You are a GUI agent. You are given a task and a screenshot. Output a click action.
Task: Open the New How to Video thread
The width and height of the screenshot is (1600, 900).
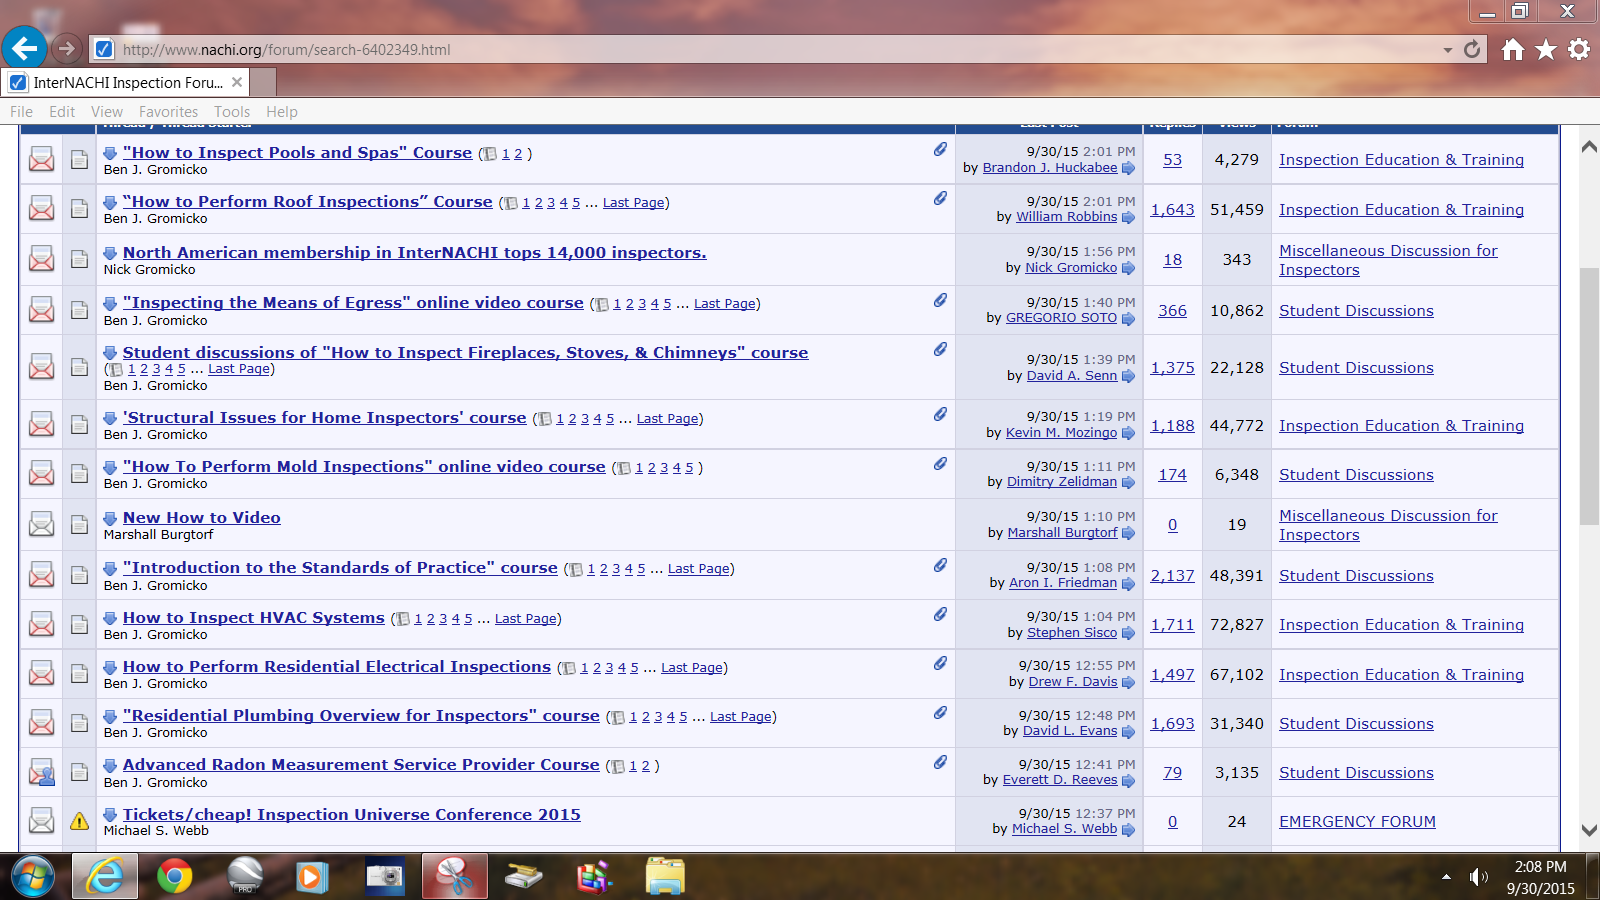tap(201, 517)
